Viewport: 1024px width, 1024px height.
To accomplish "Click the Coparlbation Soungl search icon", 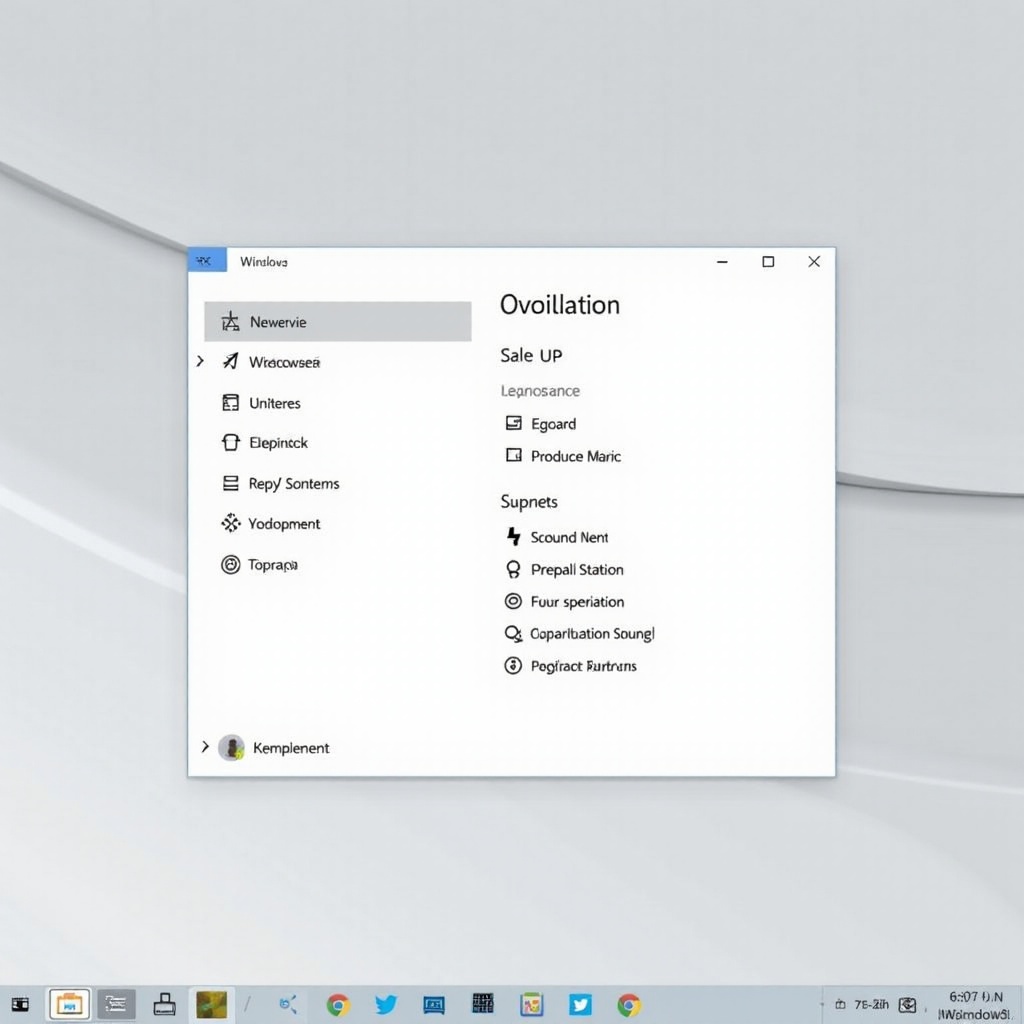I will pos(513,634).
